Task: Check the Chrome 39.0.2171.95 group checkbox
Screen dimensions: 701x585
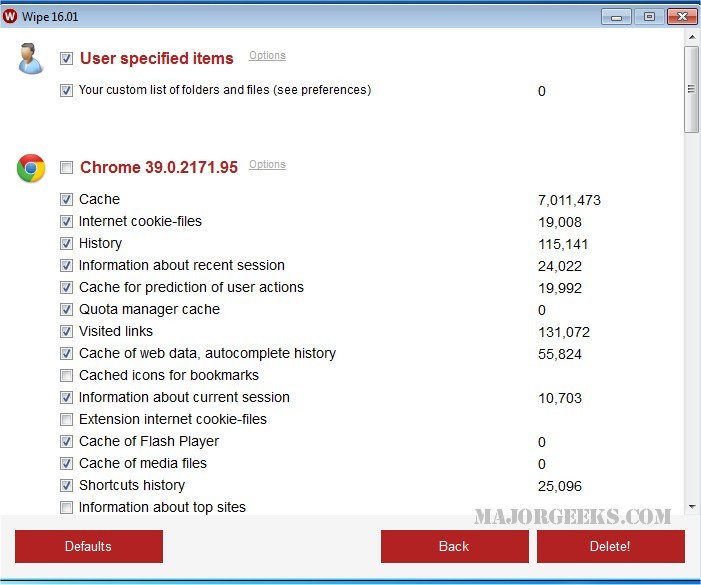Action: pyautogui.click(x=66, y=168)
